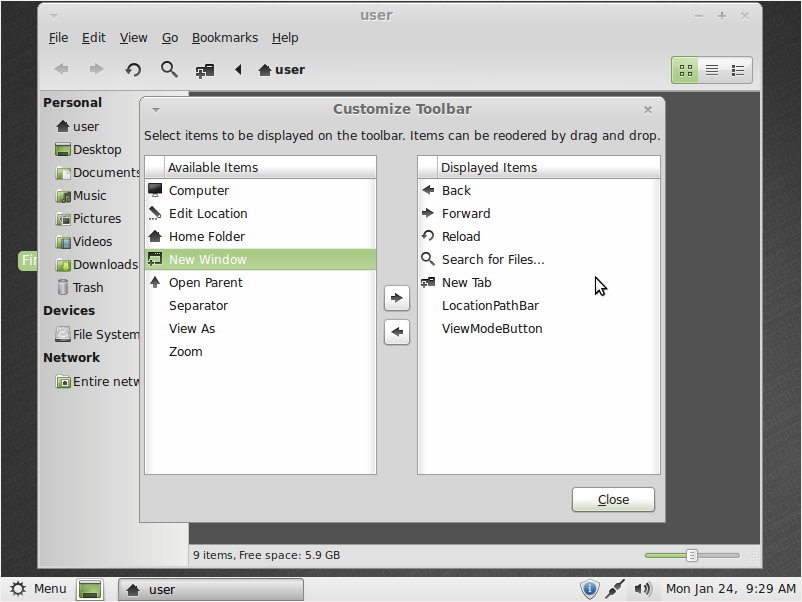
Task: Select Zoom in Available Items
Action: (260, 351)
